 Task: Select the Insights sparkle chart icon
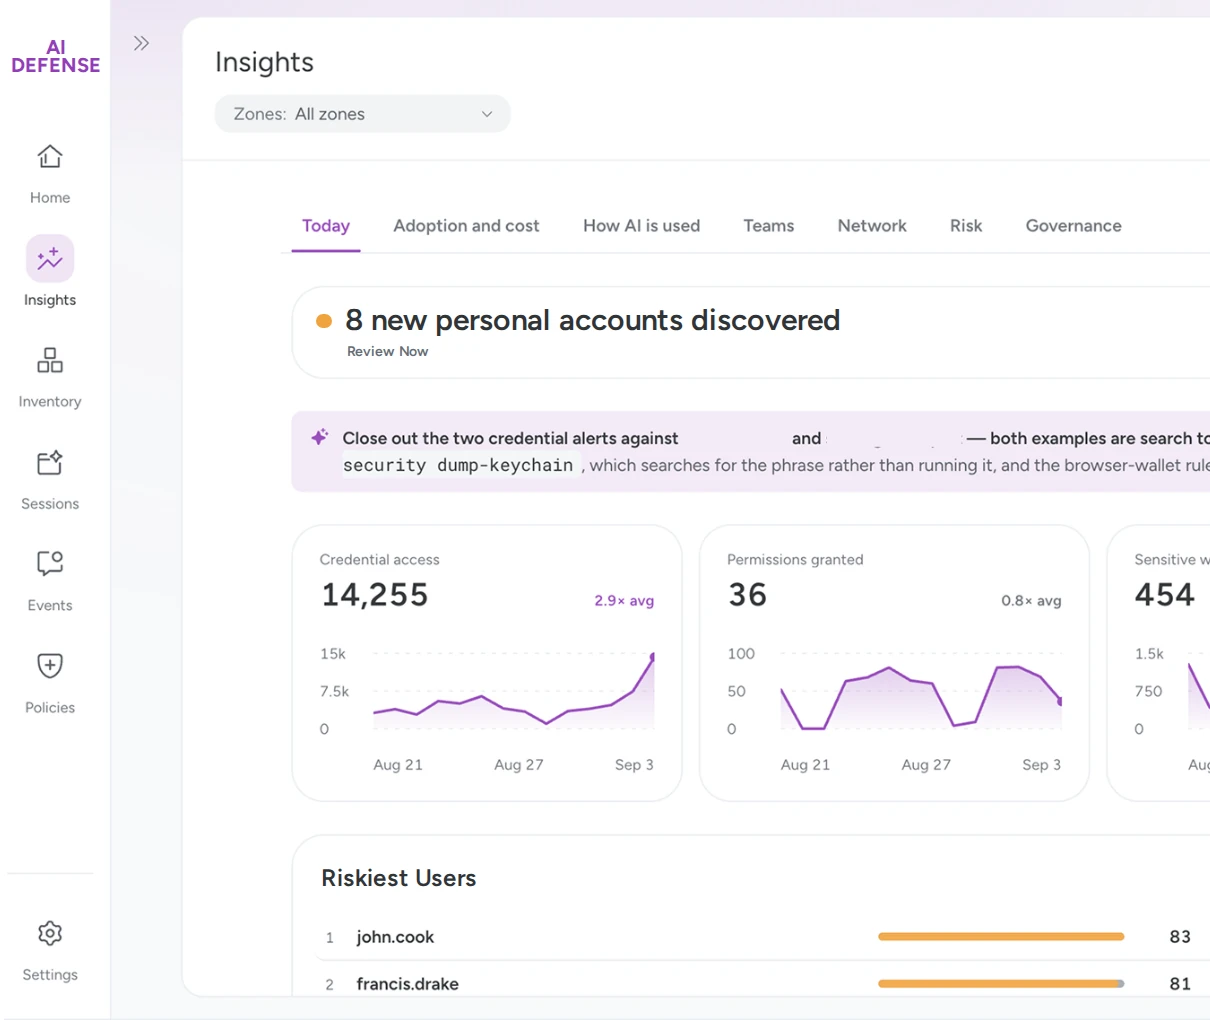coord(50,259)
